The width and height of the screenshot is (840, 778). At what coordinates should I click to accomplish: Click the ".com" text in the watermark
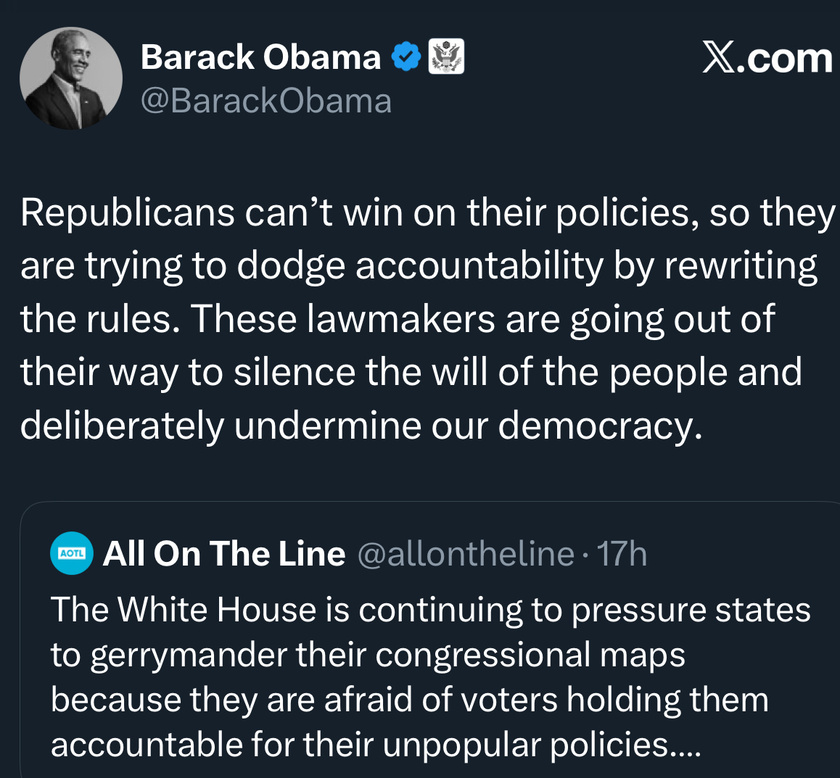[785, 58]
